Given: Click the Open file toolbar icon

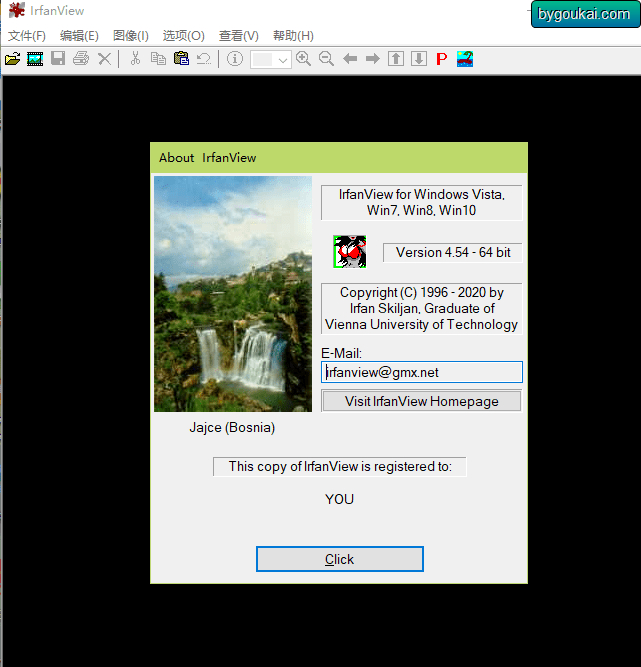Looking at the screenshot, I should point(12,59).
